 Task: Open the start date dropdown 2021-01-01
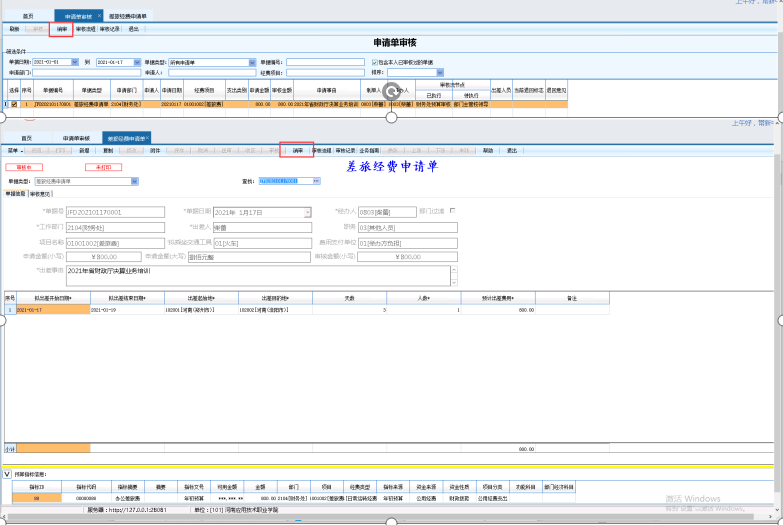coord(75,62)
